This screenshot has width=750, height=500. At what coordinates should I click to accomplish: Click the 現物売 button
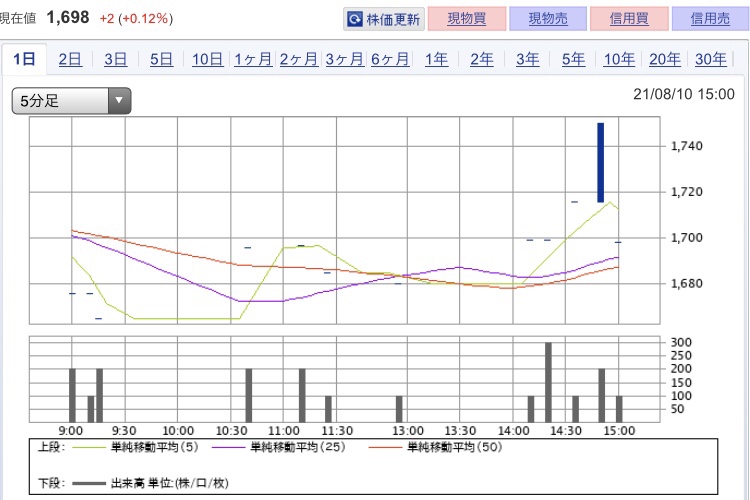pos(548,19)
